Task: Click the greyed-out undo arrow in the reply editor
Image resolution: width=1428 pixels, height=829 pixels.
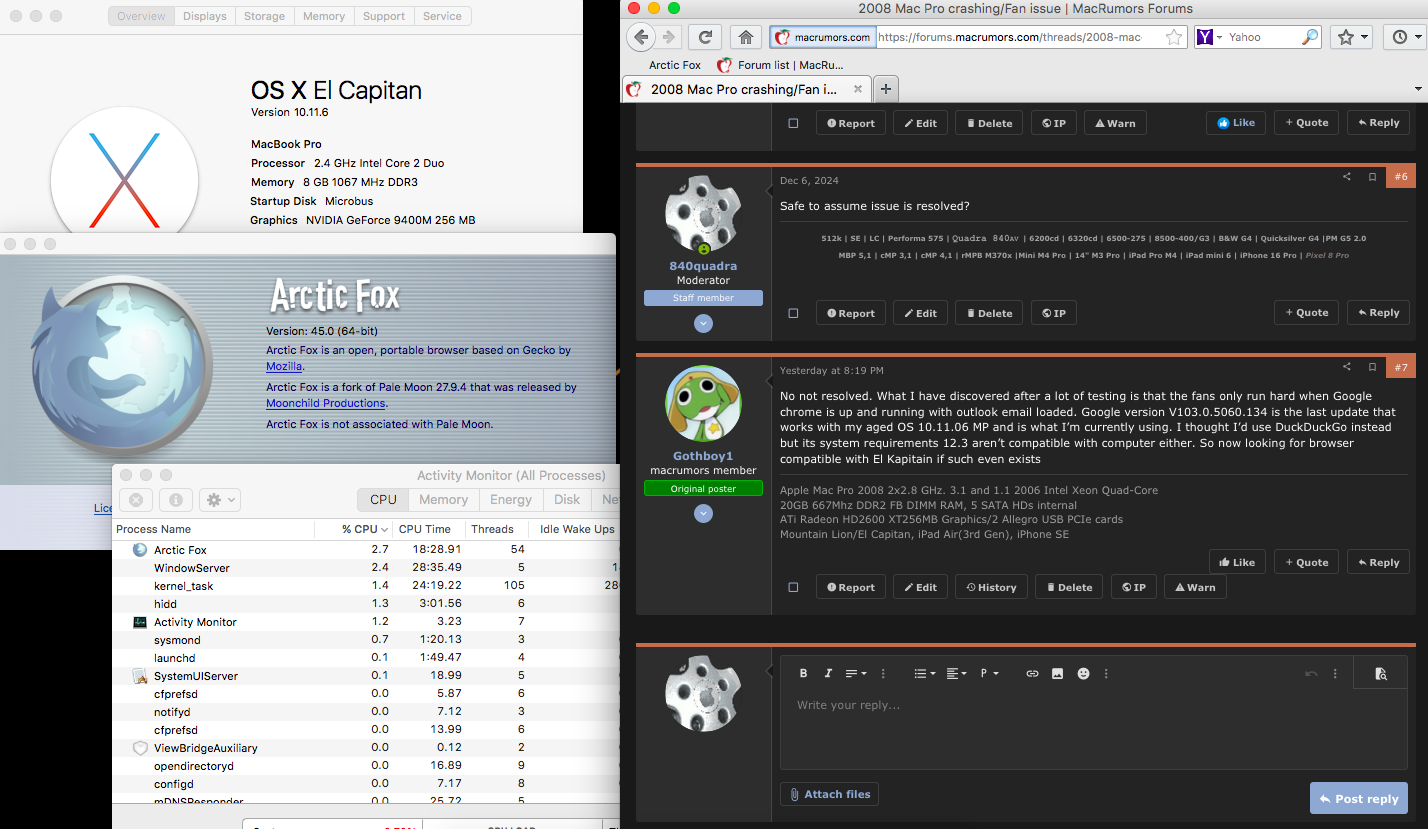Action: [1311, 674]
